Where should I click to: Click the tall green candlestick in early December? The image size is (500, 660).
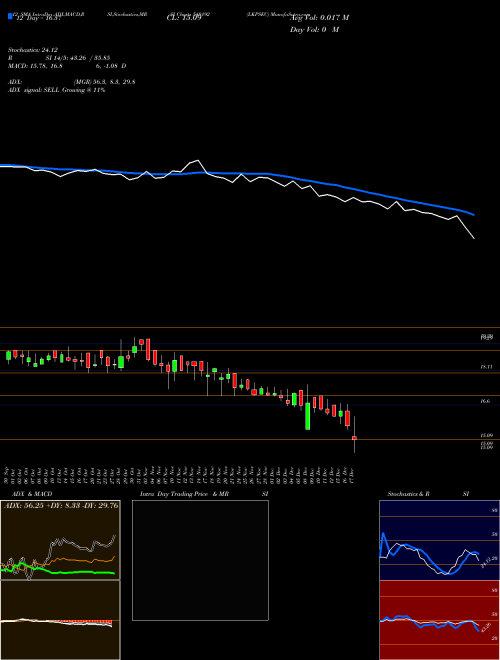point(308,416)
